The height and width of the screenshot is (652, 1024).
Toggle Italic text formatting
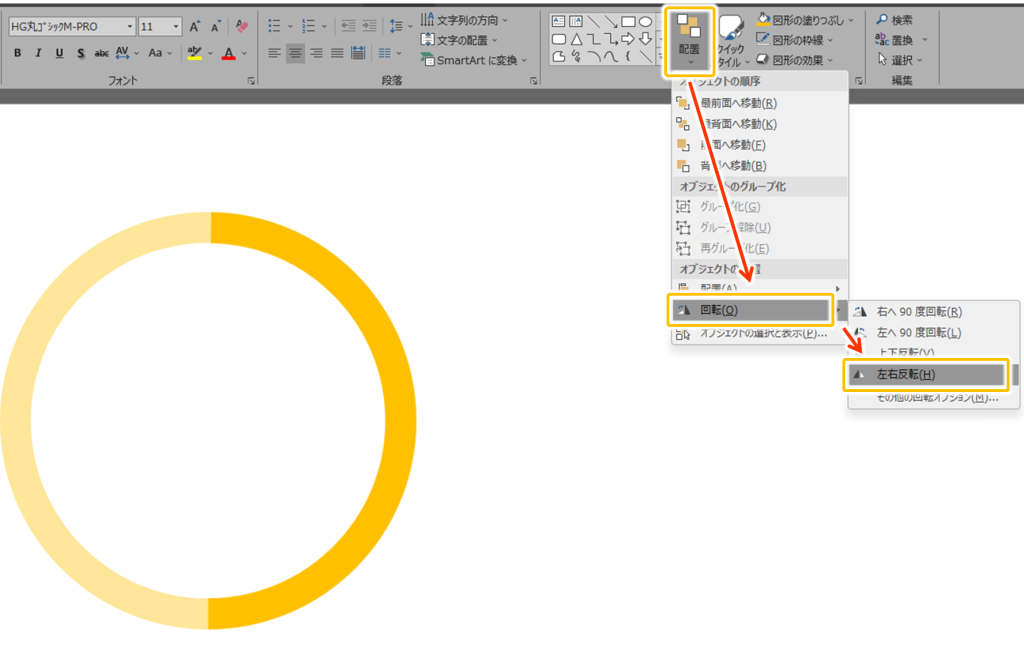click(39, 53)
